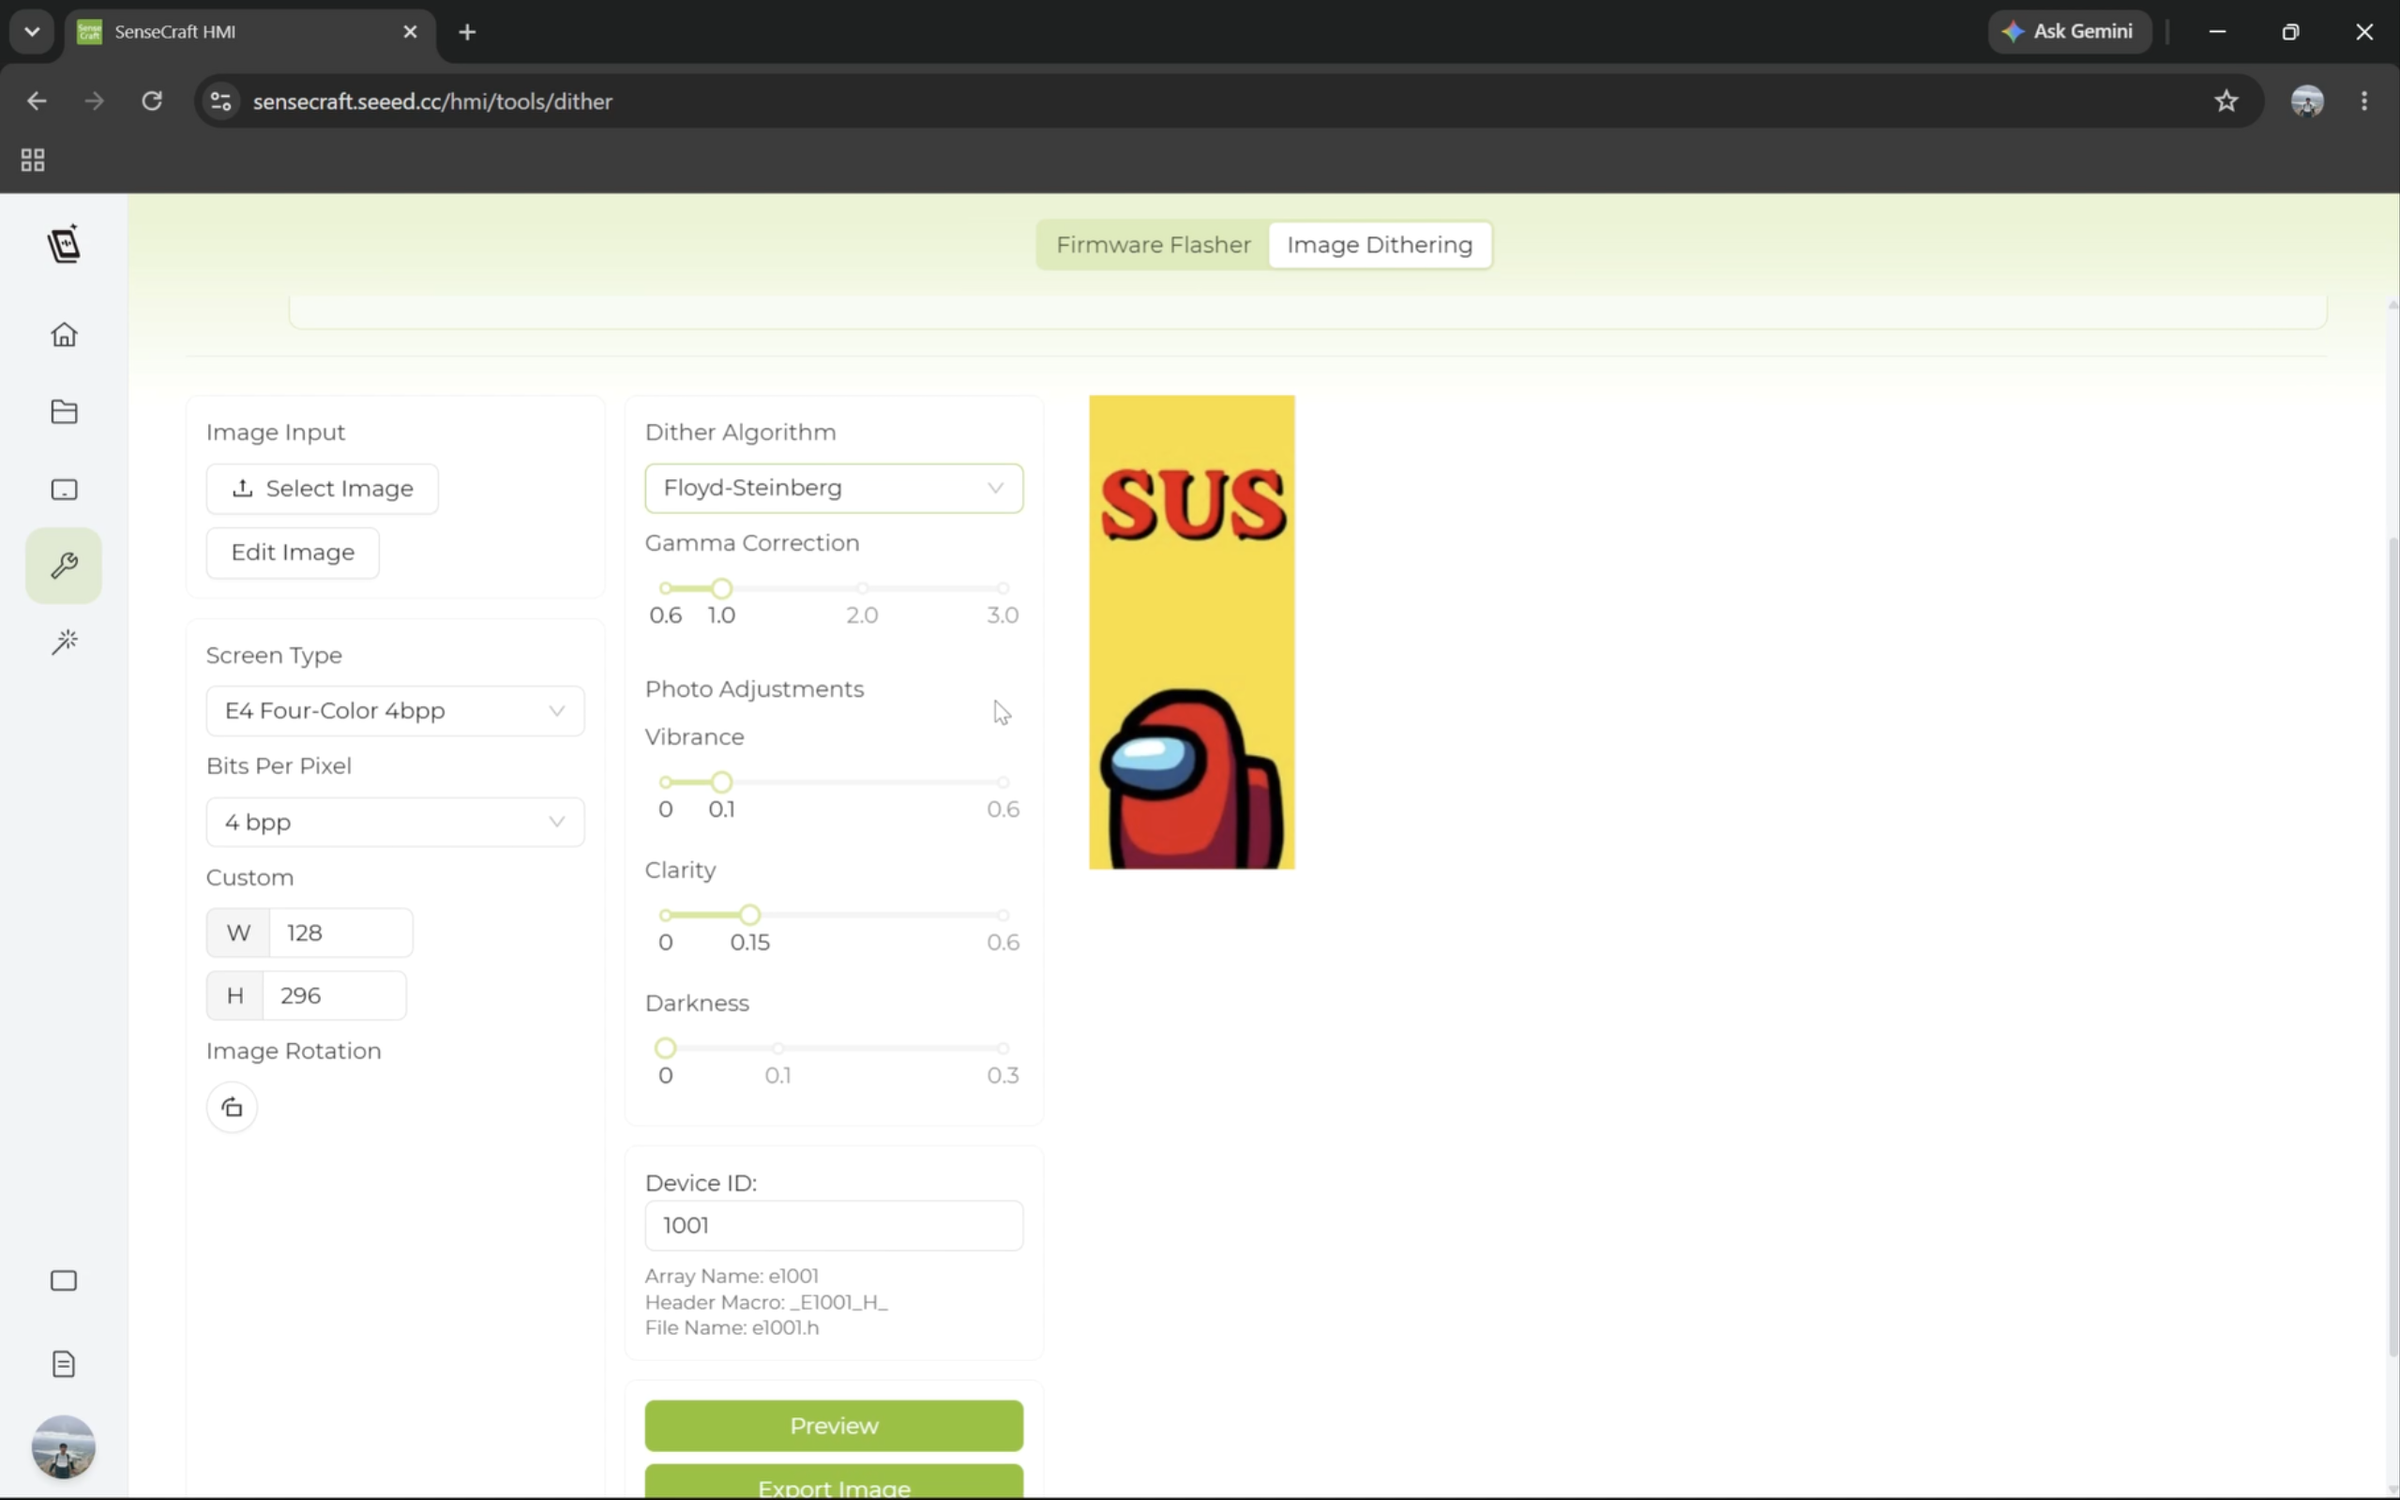Screen dimensions: 2400x1500
Task: Expand the Dither Algorithm Floyd-Steinberg dropdown
Action: click(x=834, y=488)
